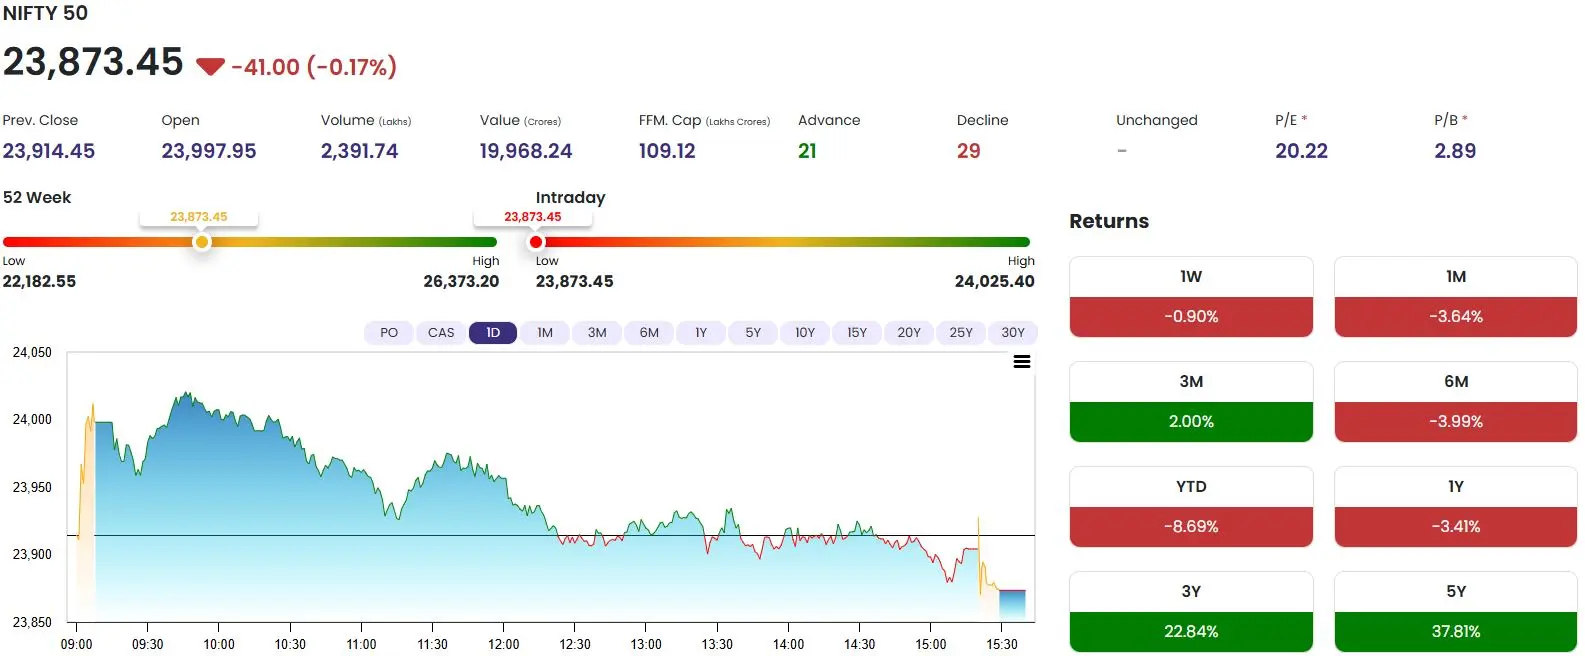The width and height of the screenshot is (1585, 656).
Task: Click the Returns section heading
Action: coord(1109,222)
